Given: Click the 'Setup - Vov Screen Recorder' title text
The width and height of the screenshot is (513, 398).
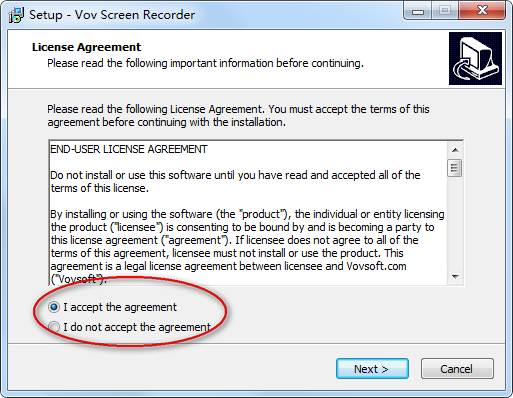Looking at the screenshot, I should tap(112, 15).
